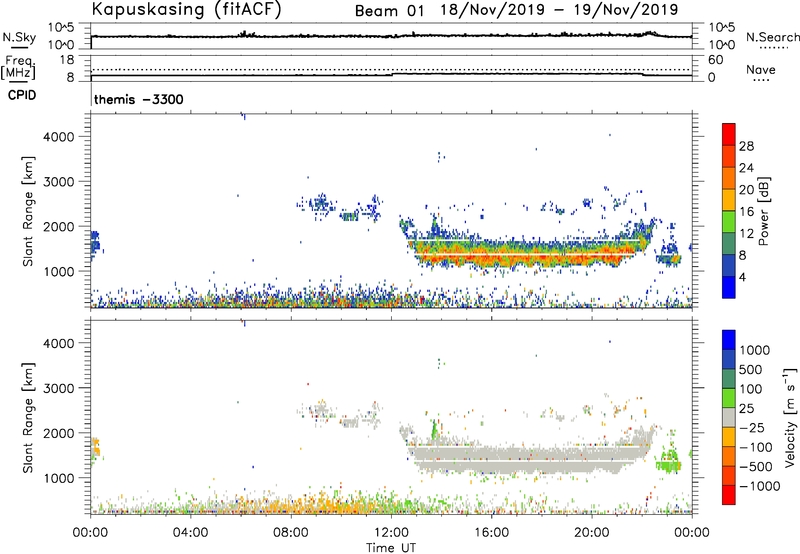Click the "24" value on the Power colorbar
This screenshot has width=800, height=554.
pos(746,168)
